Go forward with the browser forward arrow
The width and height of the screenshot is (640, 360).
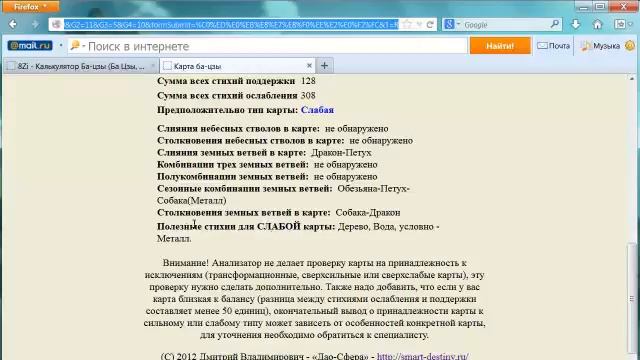click(35, 24)
